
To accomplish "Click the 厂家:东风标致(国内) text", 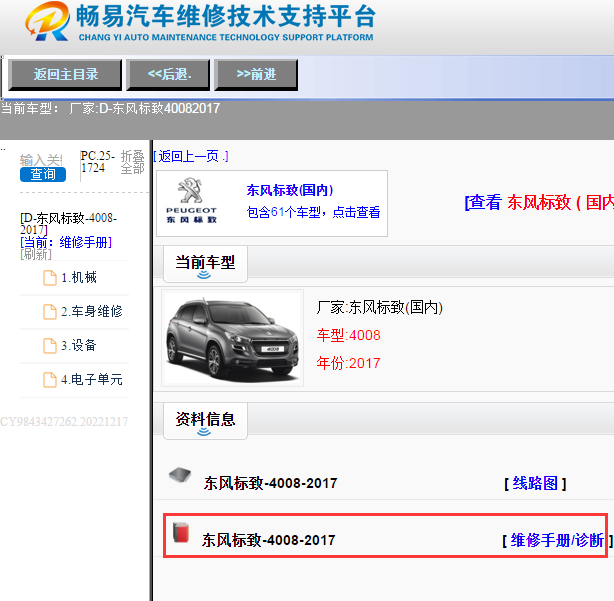I will 379,308.
